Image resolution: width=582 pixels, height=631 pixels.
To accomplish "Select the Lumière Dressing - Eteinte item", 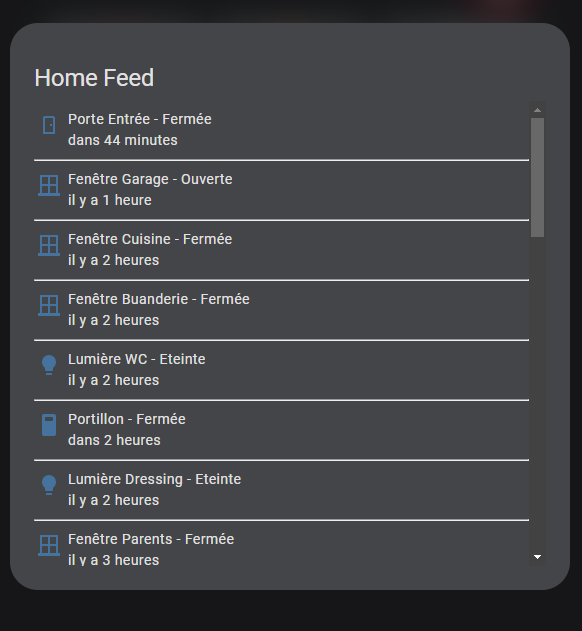I will [281, 490].
